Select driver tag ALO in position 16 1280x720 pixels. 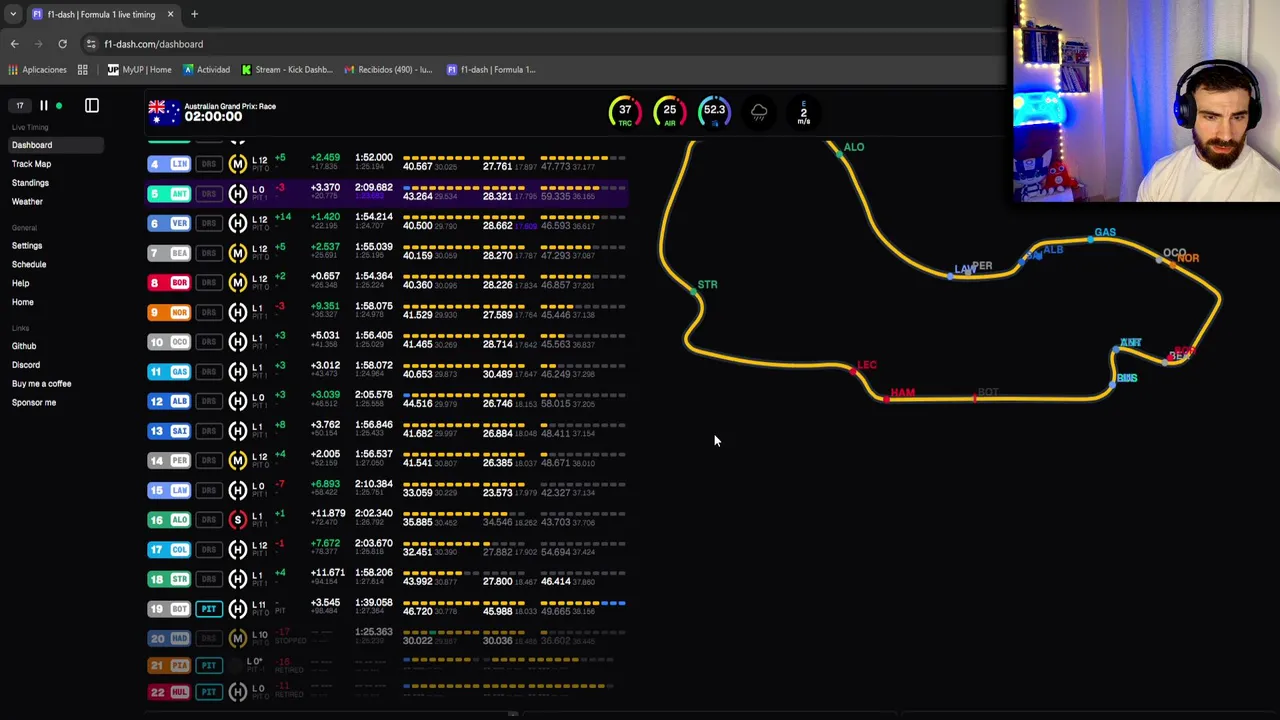(x=169, y=520)
